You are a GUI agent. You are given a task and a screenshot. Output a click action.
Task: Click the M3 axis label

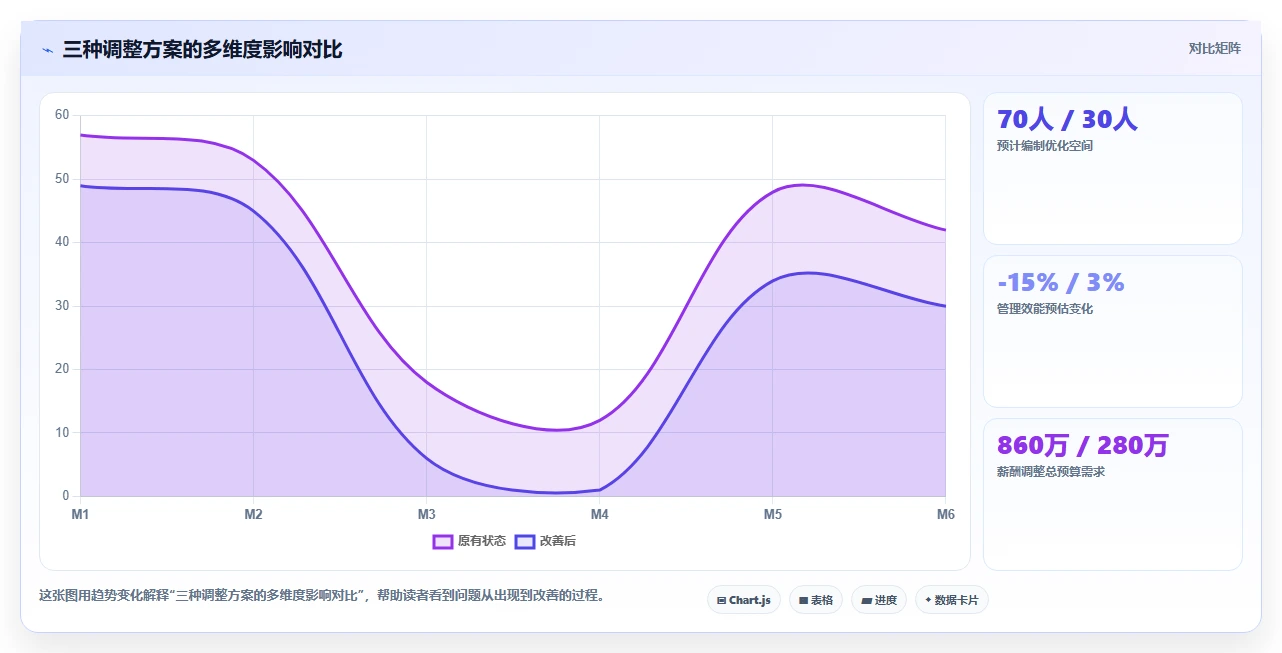pyautogui.click(x=426, y=515)
